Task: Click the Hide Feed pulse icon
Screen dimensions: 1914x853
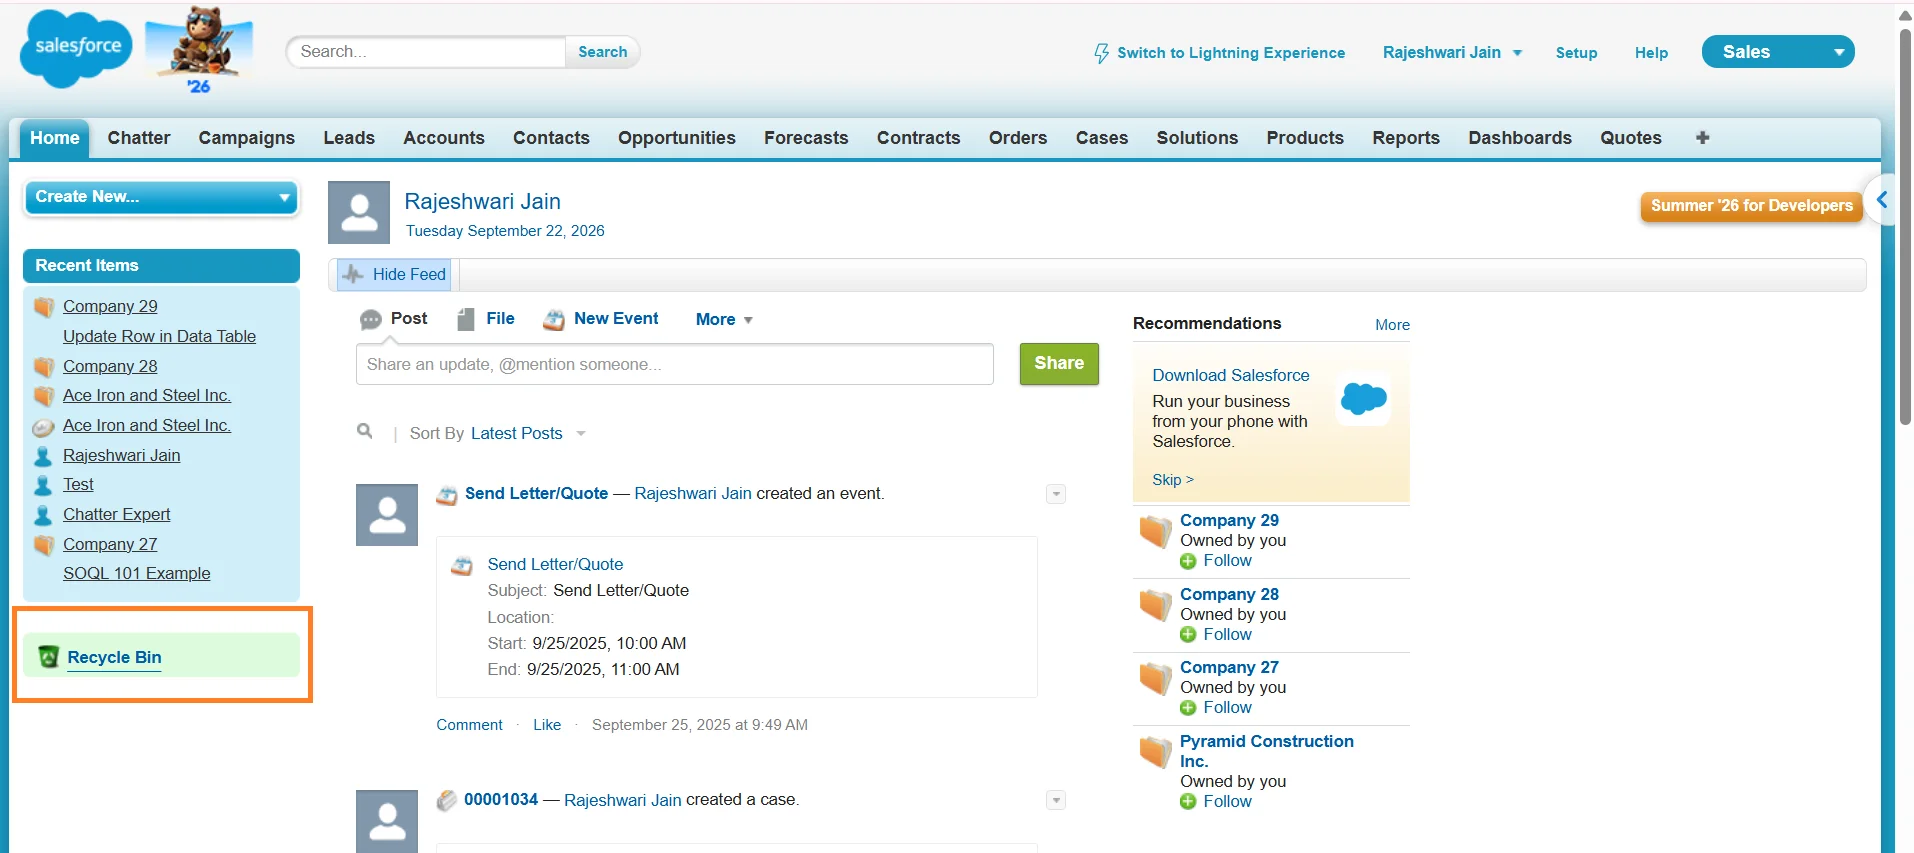Action: click(x=353, y=274)
